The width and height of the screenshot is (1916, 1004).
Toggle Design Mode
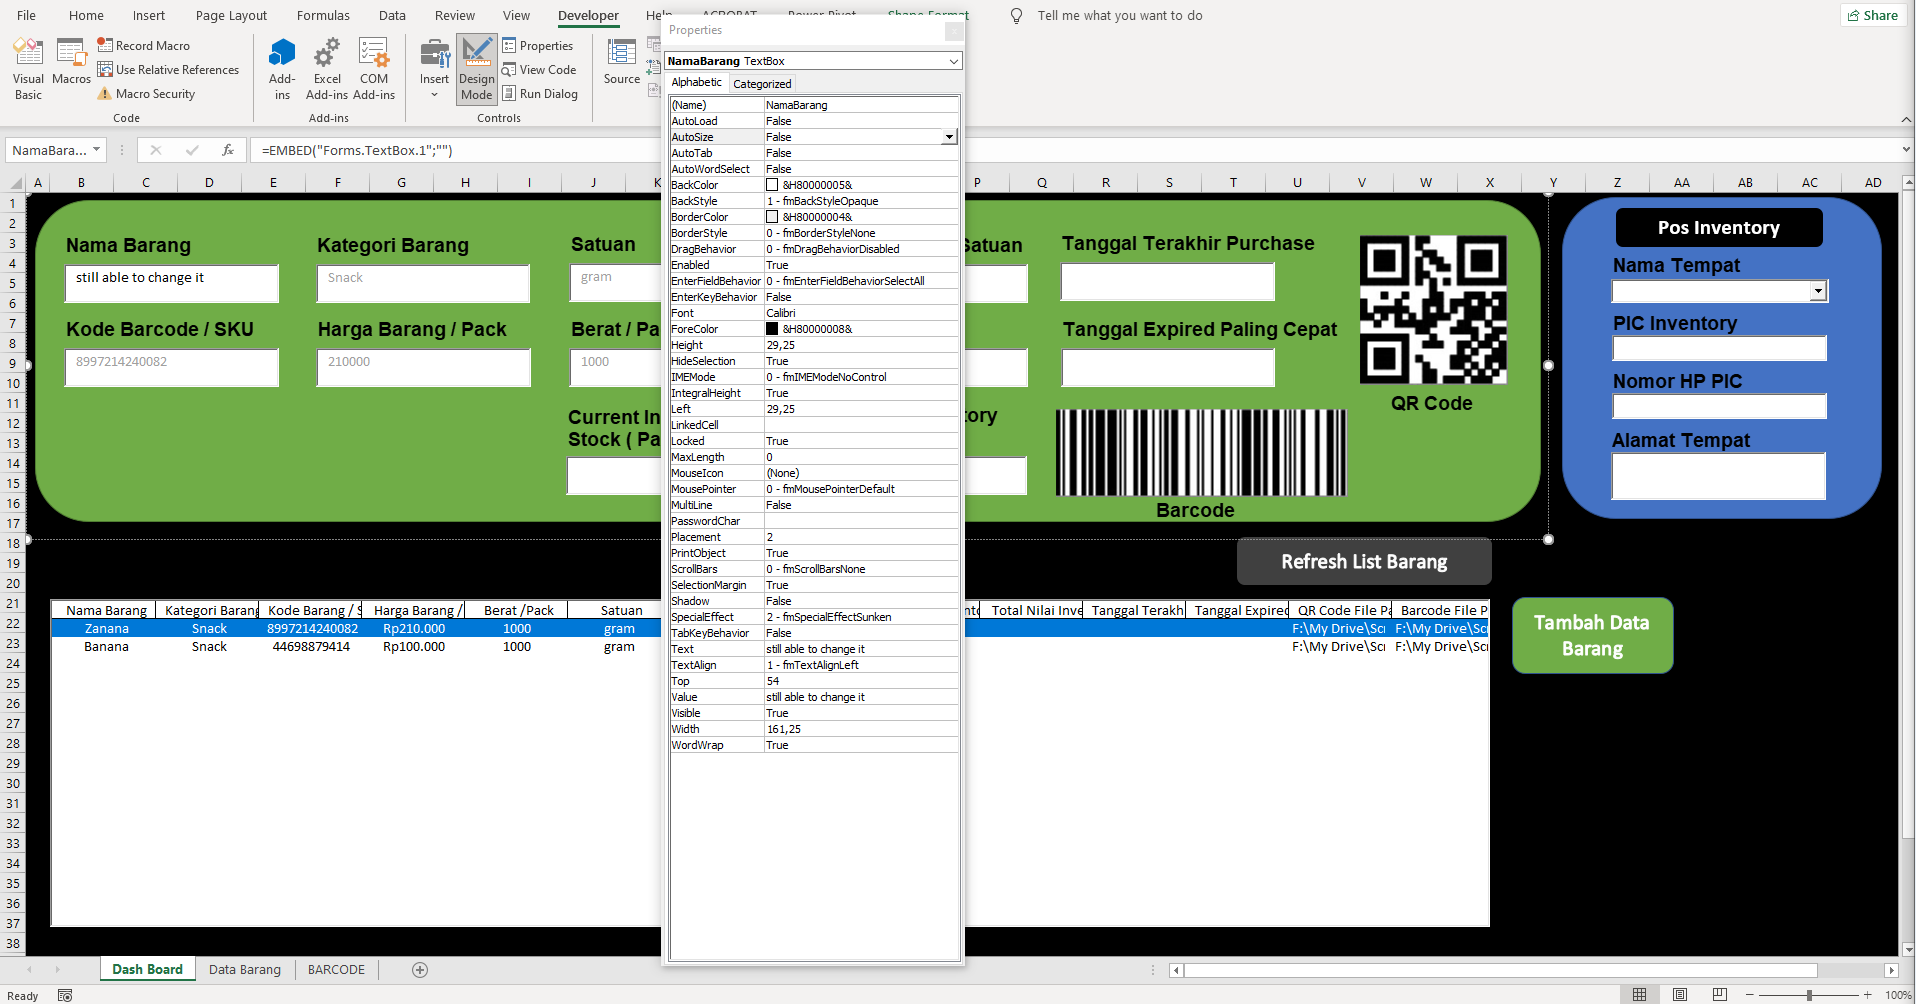tap(477, 69)
